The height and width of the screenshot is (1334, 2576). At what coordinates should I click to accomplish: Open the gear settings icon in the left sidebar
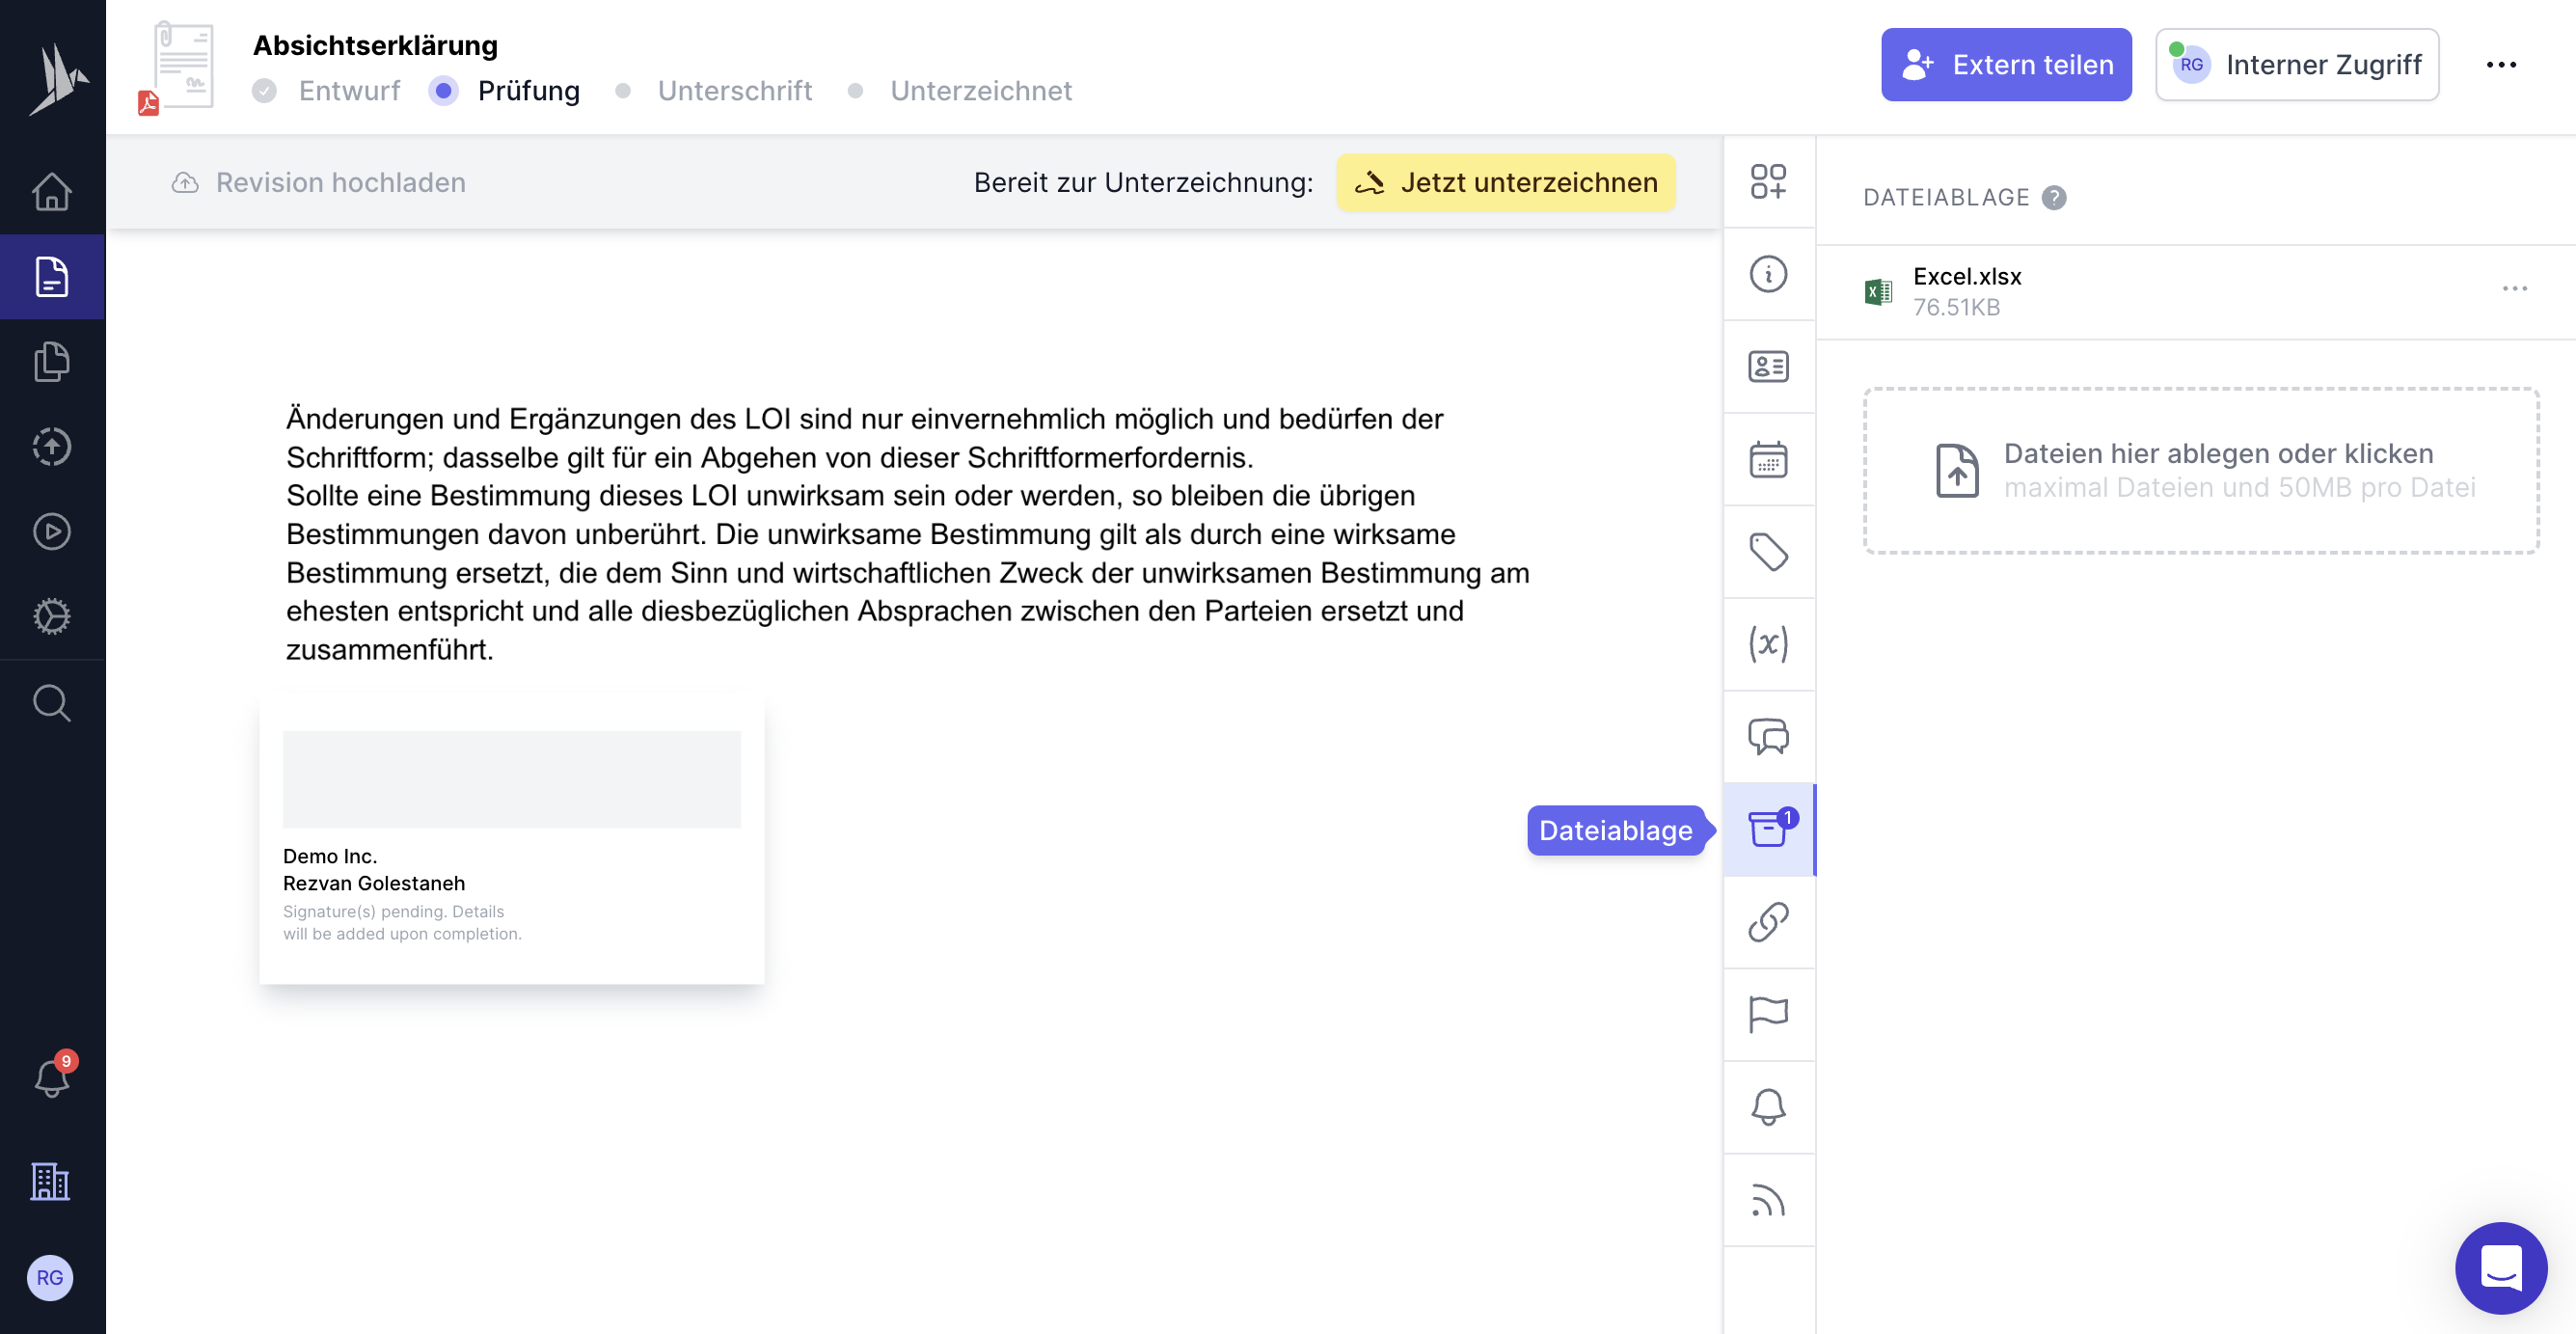[52, 616]
